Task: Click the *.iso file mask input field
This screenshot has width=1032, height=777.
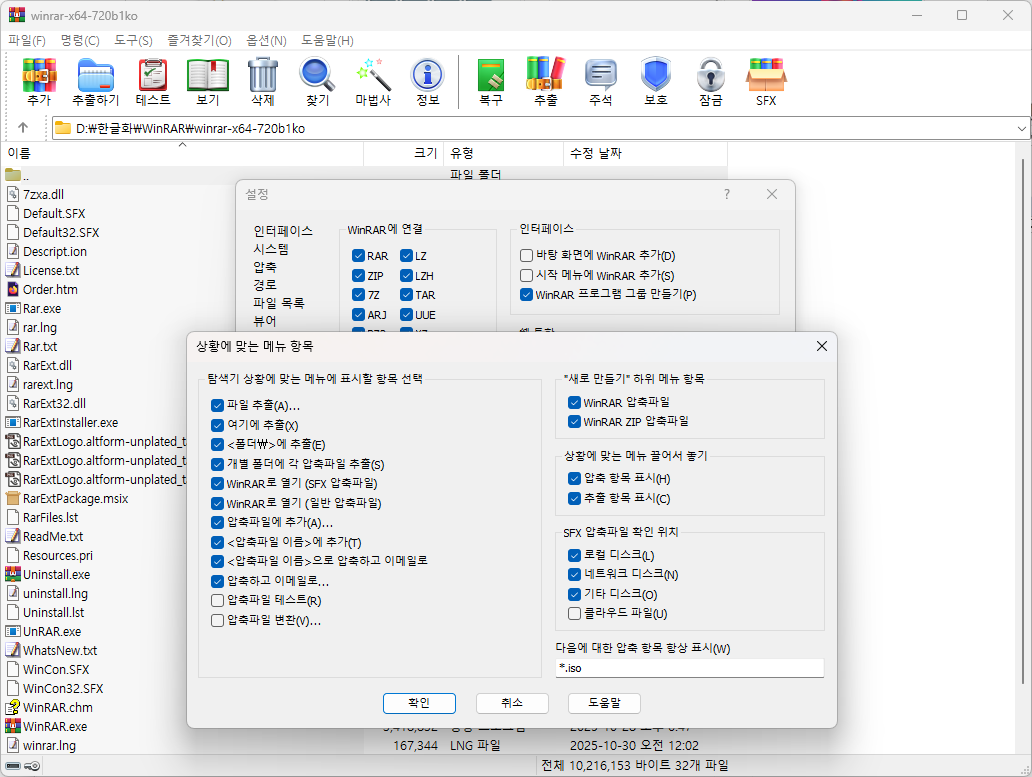Action: [x=690, y=668]
